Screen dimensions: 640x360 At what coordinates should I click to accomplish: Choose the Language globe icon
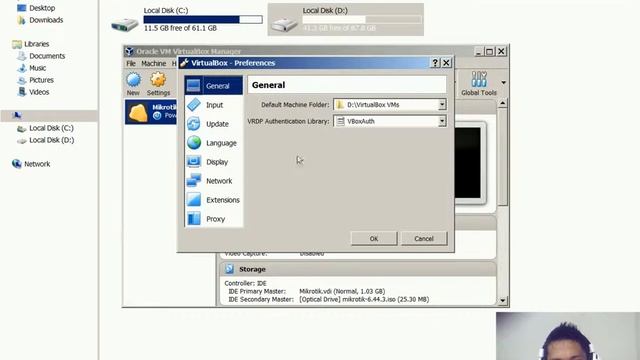(x=194, y=143)
